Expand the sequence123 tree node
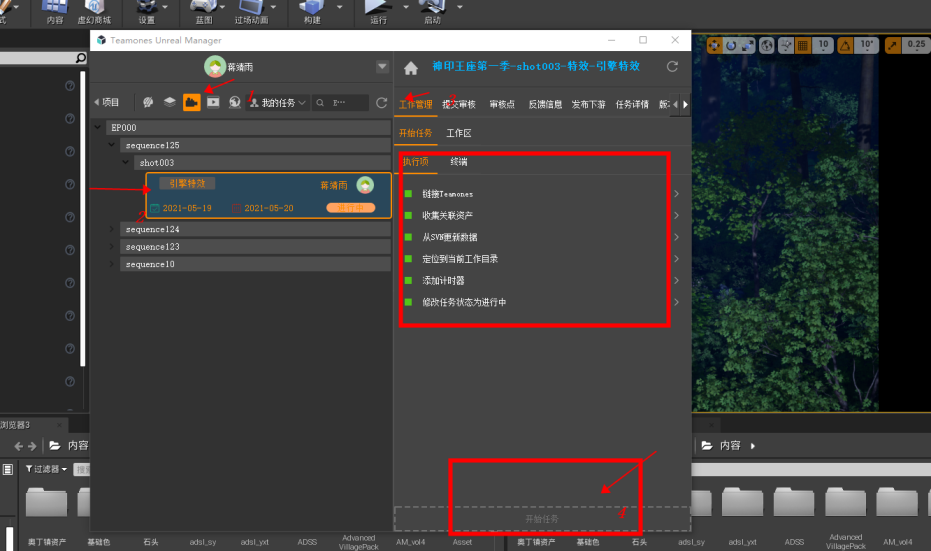Viewport: 931px width, 551px height. [x=112, y=246]
